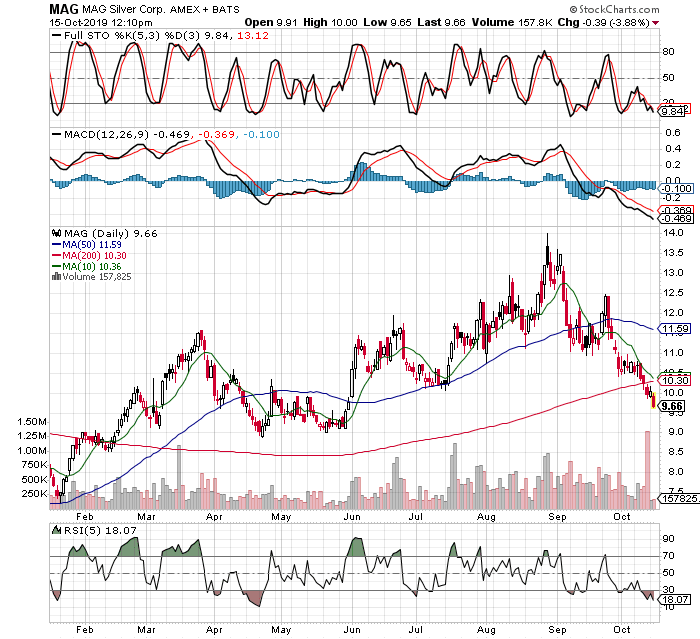
Task: Click the High 10.00 value
Action: click(x=330, y=22)
